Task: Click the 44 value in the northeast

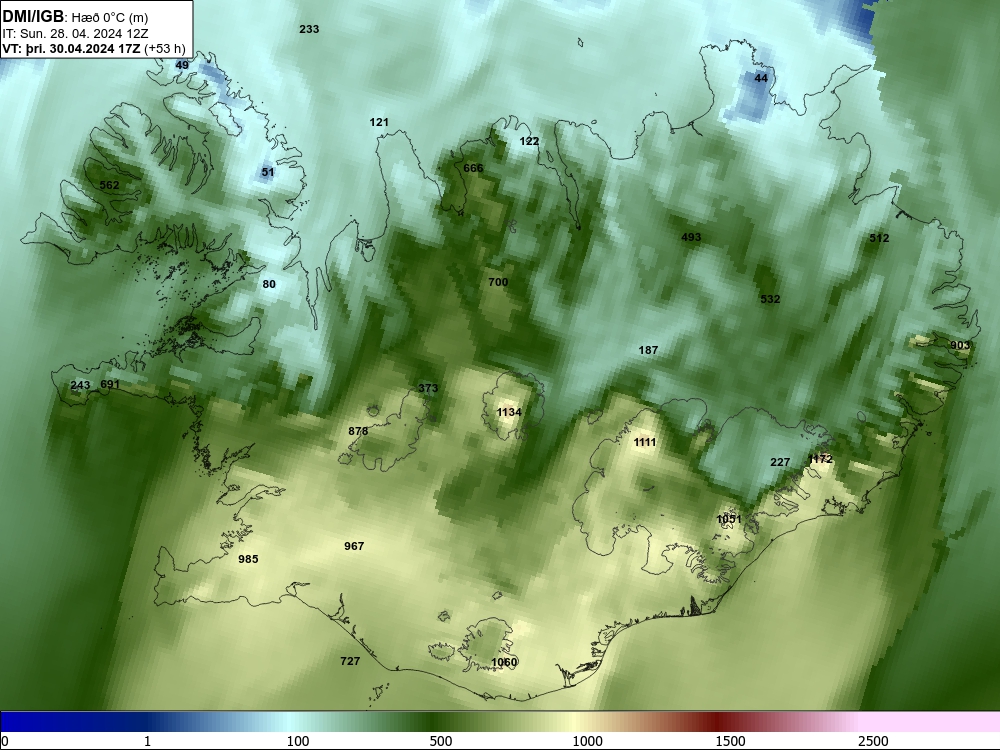Action: (761, 78)
